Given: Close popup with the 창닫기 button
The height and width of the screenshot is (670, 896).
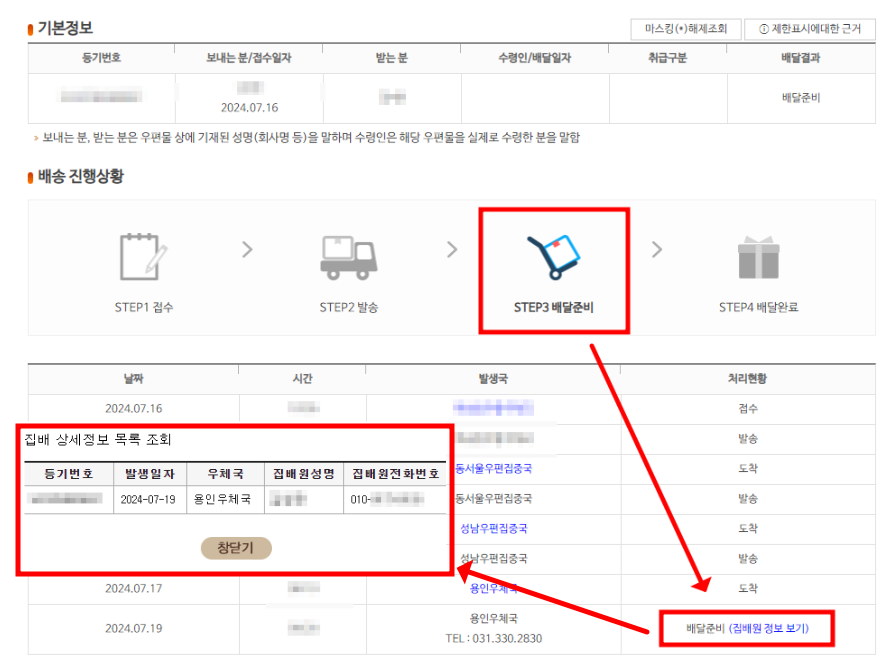Looking at the screenshot, I should 234,548.
